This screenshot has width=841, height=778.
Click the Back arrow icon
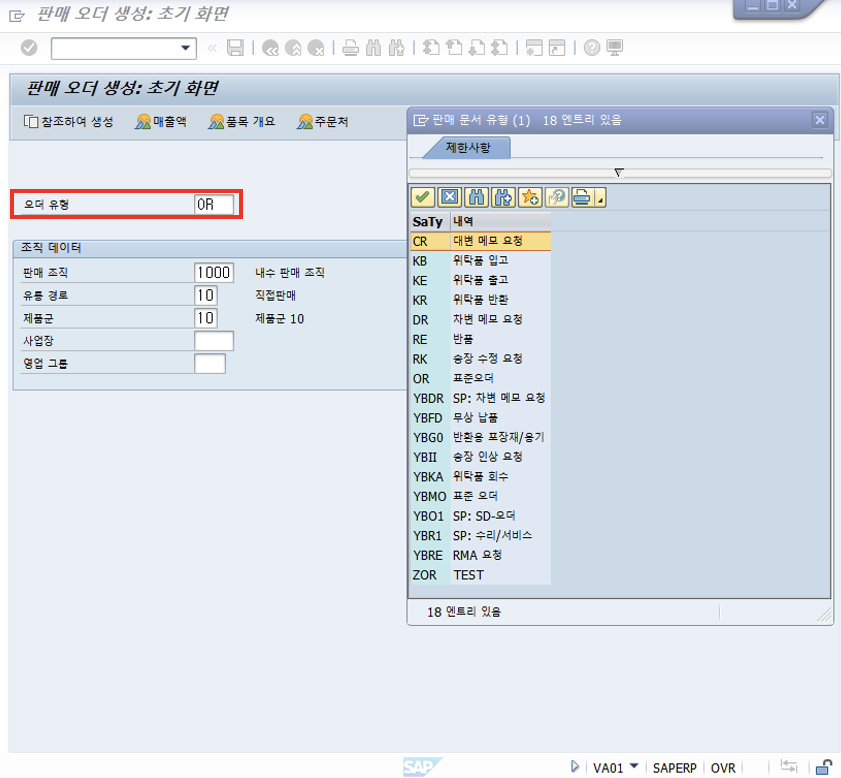tap(270, 48)
